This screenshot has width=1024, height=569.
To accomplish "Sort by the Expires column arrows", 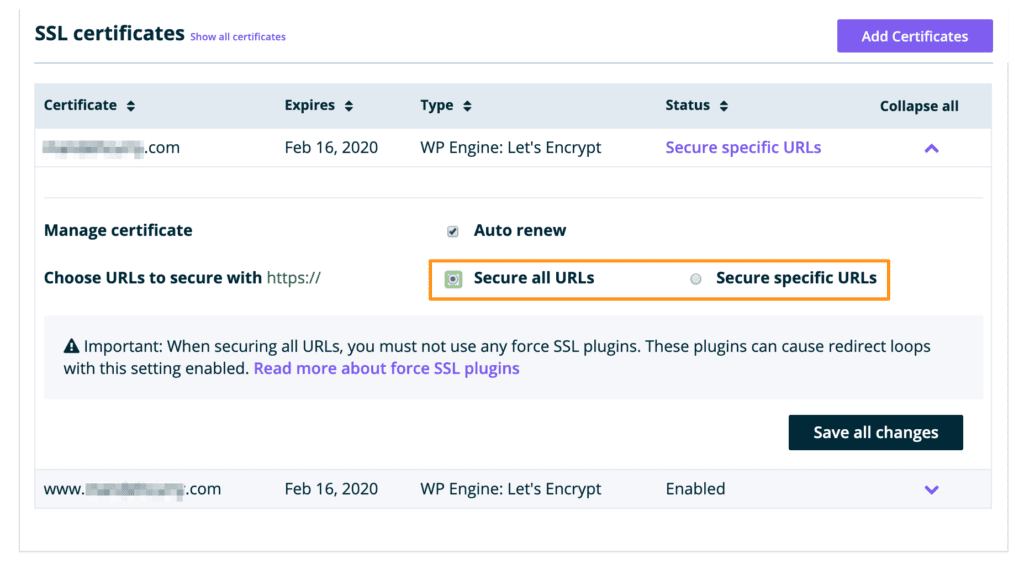I will 348,106.
